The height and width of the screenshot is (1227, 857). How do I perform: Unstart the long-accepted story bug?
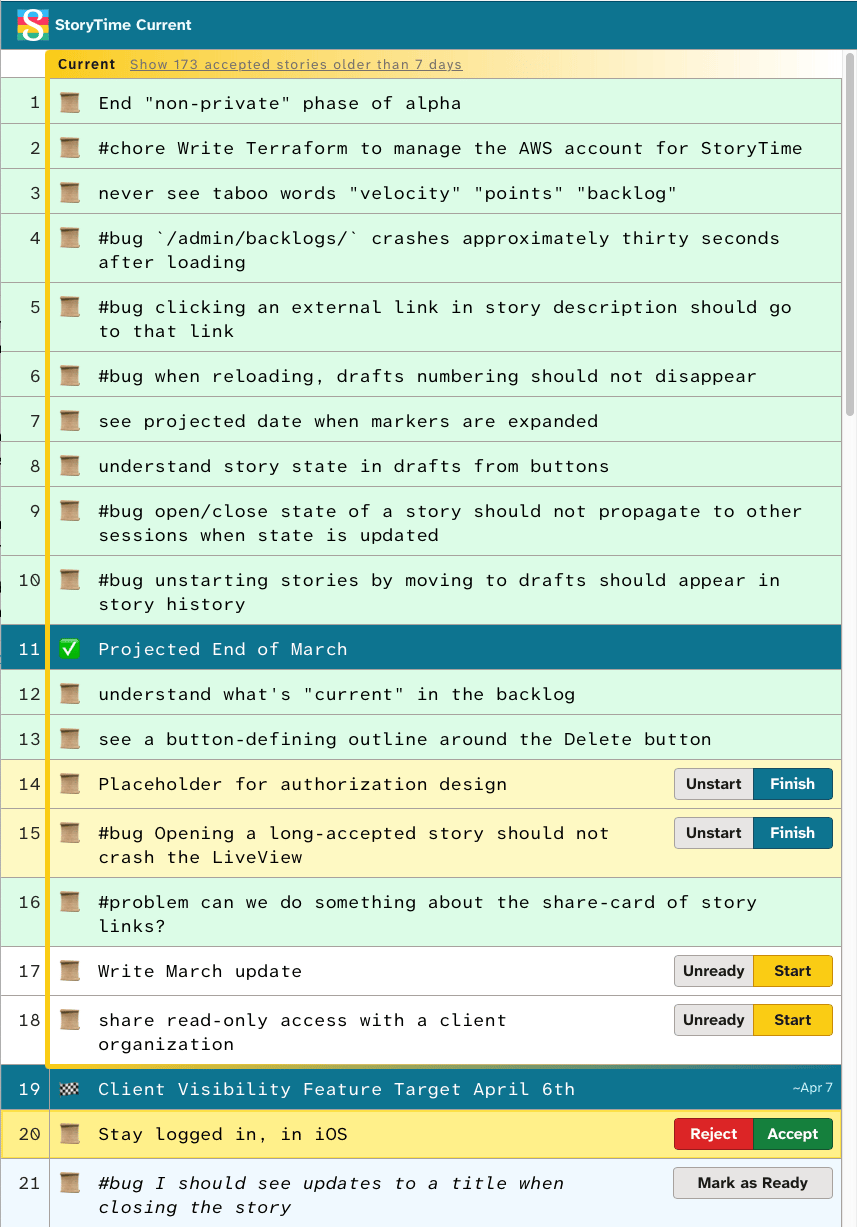[x=713, y=833]
